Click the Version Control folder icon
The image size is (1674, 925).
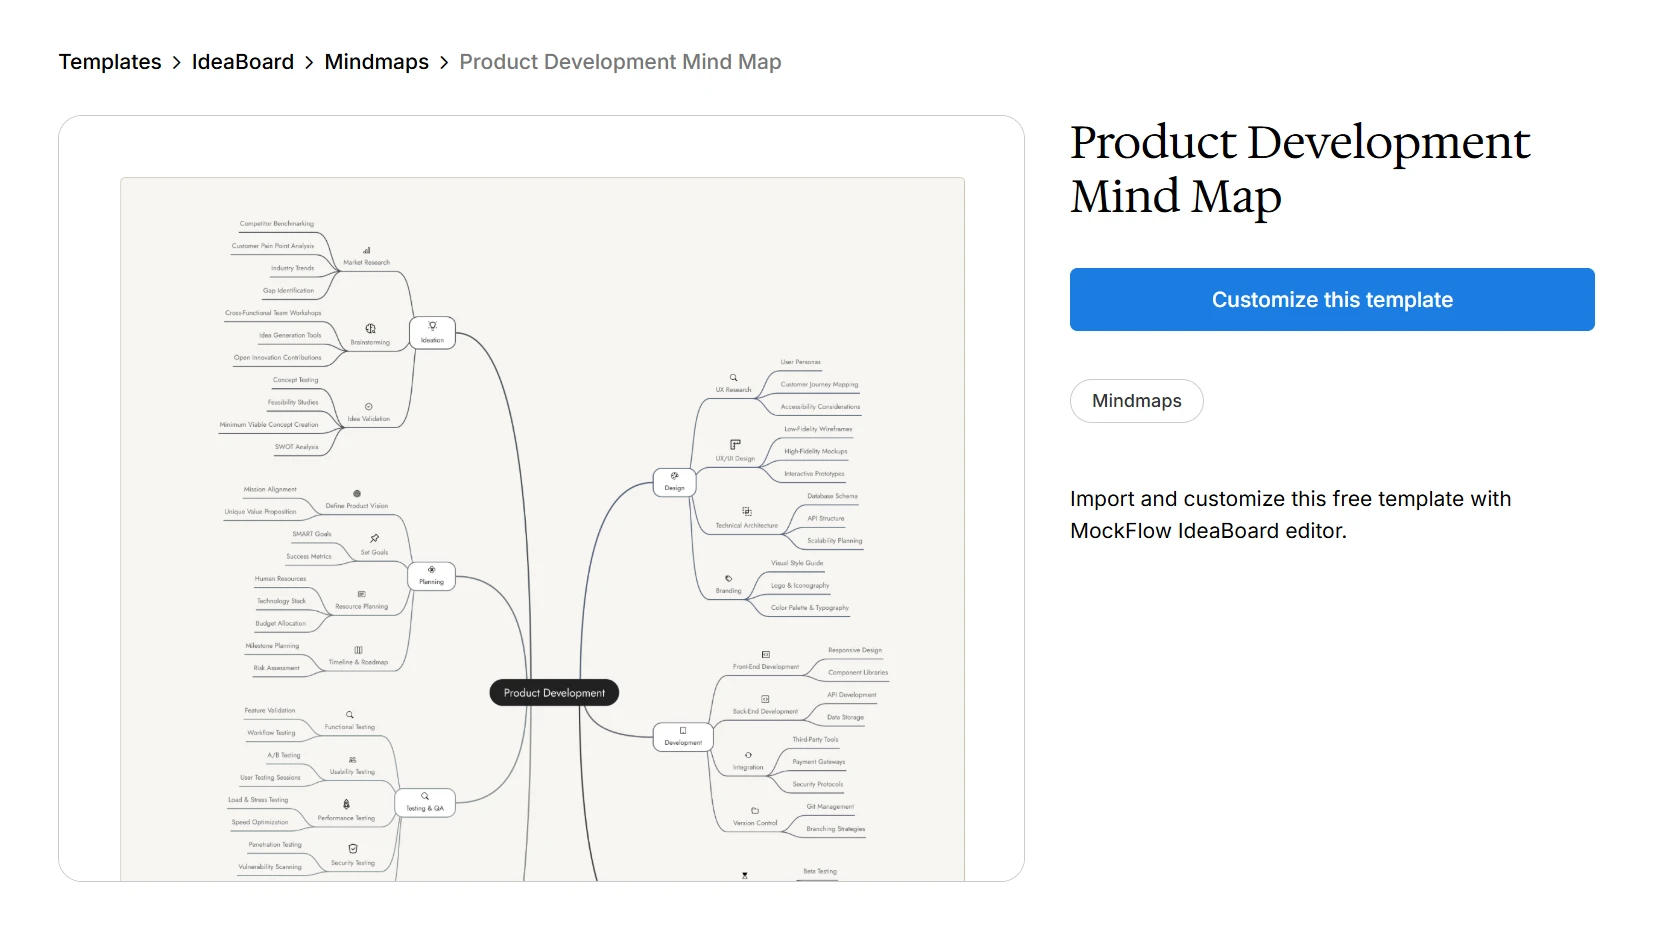(755, 811)
